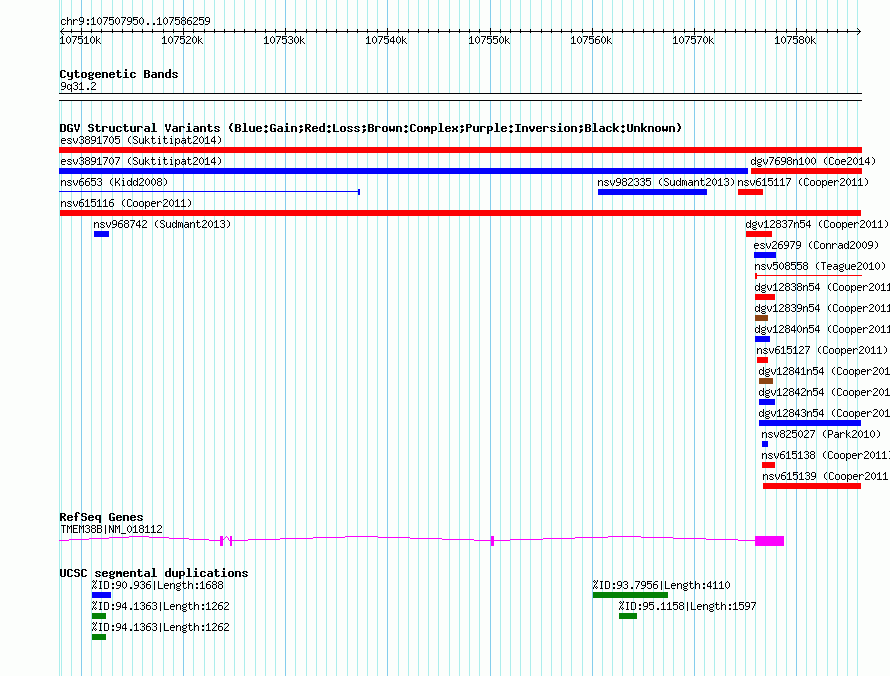Click the large magenta TMEM38B exon block
The width and height of the screenshot is (890, 676).
pyautogui.click(x=769, y=541)
